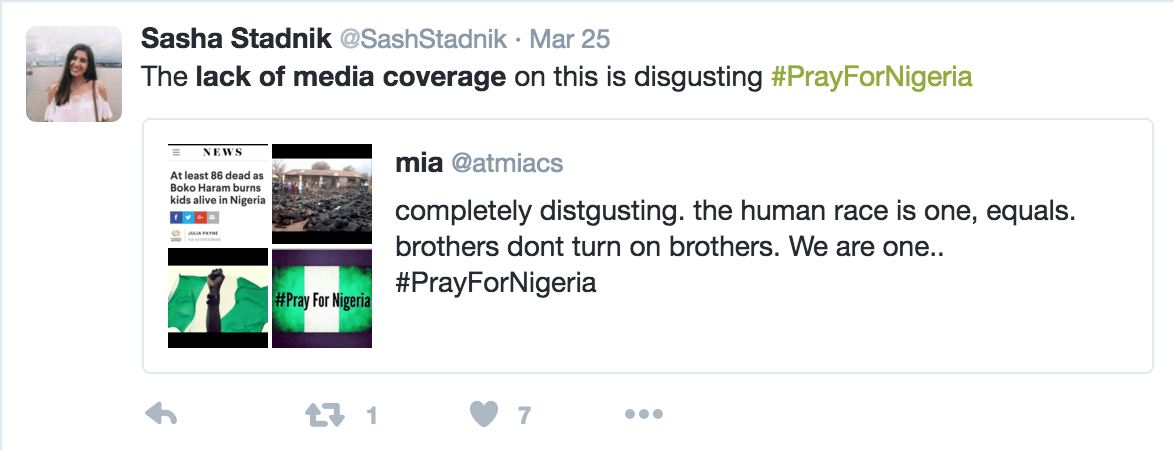
Task: View the burned village photo thumbnail
Action: click(x=322, y=194)
